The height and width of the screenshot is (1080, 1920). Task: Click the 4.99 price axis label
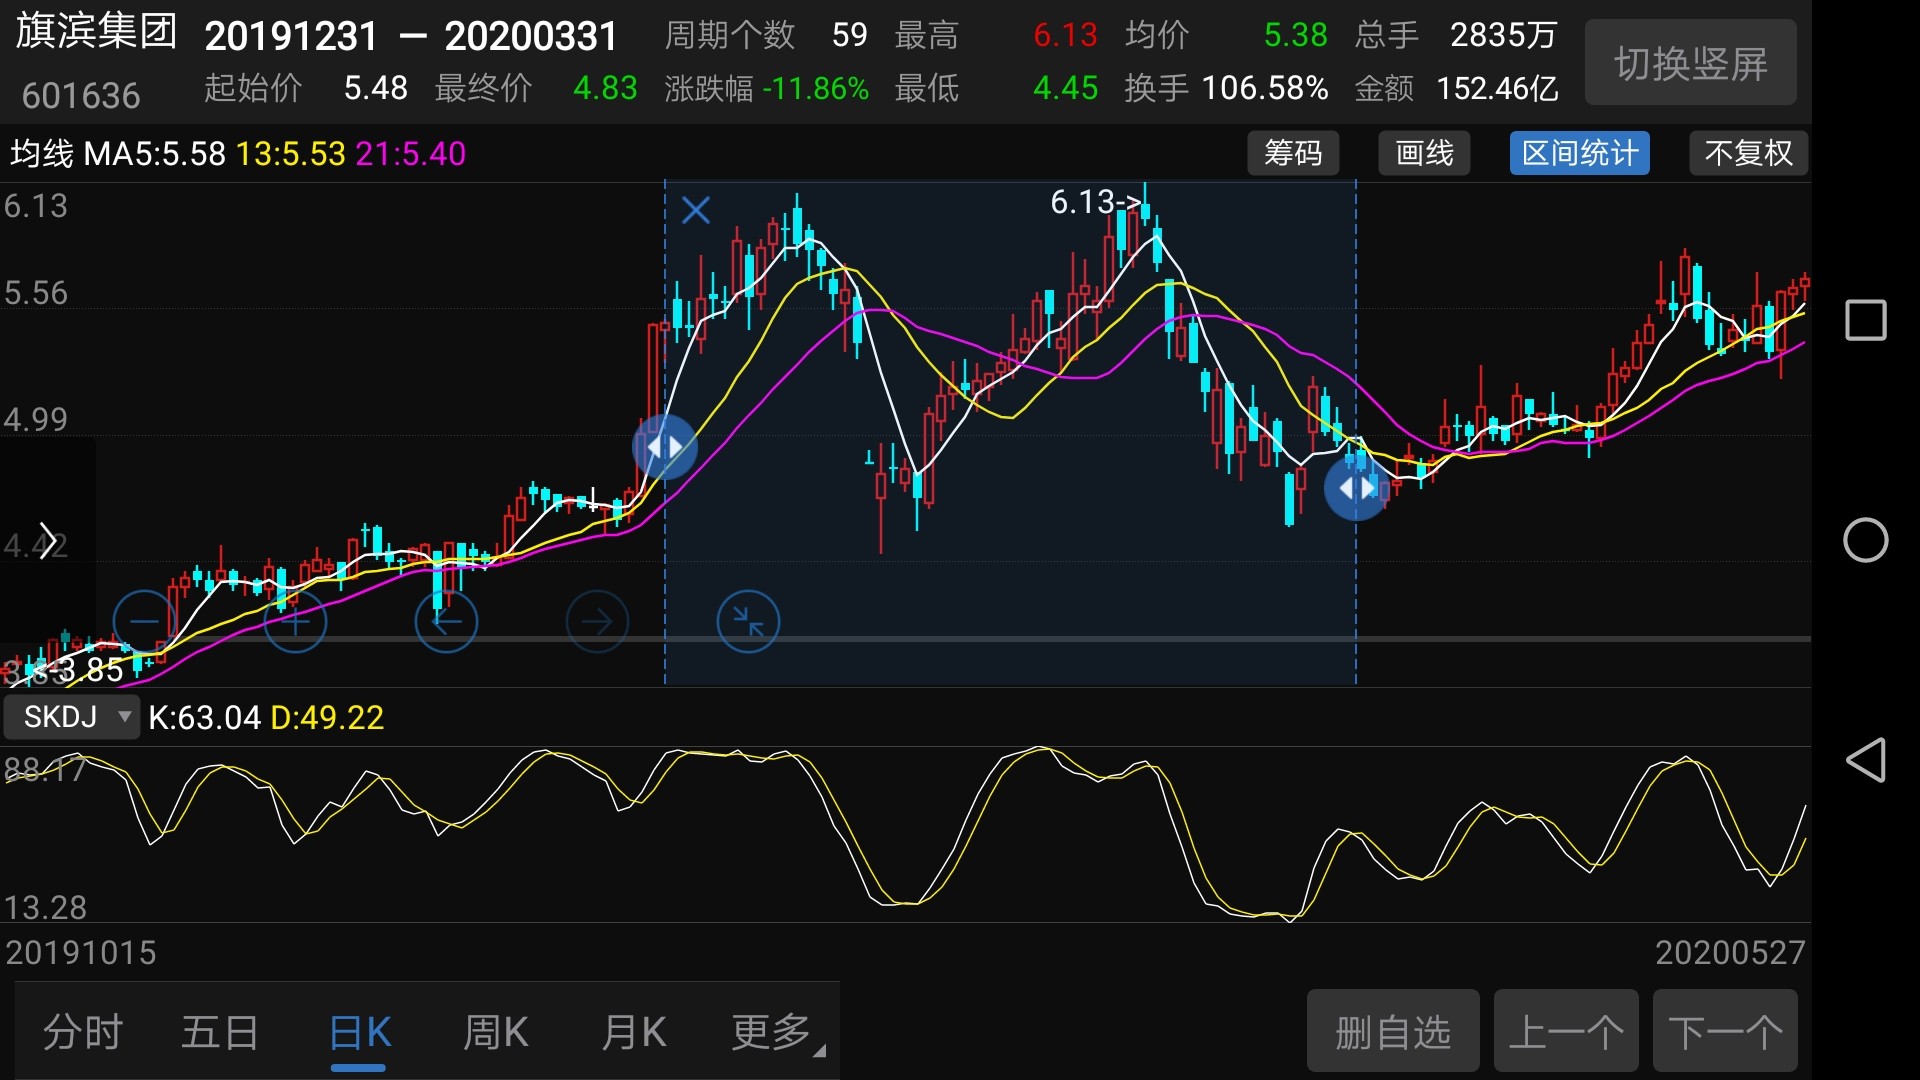point(36,420)
